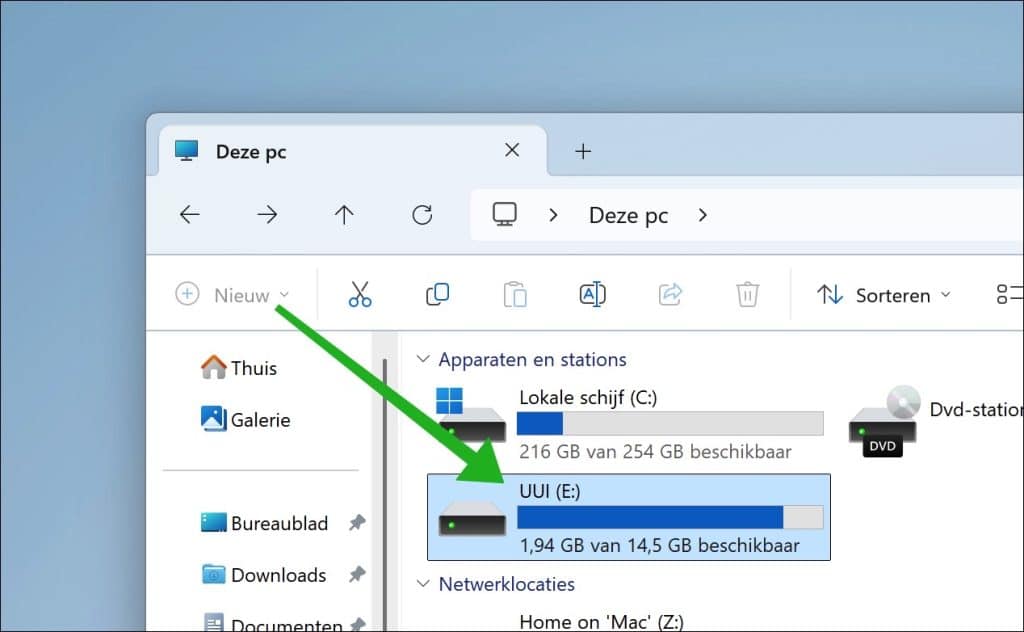This screenshot has width=1024, height=632.
Task: Click the Deze pc monitor icon in address bar
Action: pos(504,214)
